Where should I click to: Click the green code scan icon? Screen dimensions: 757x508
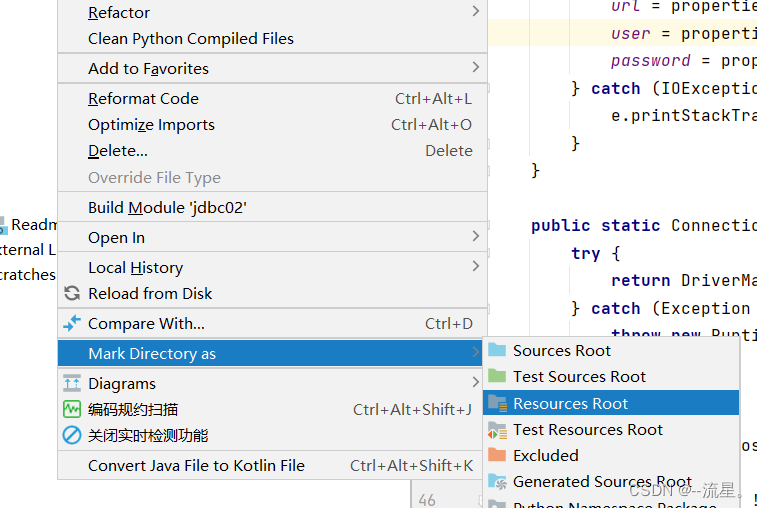coord(71,410)
